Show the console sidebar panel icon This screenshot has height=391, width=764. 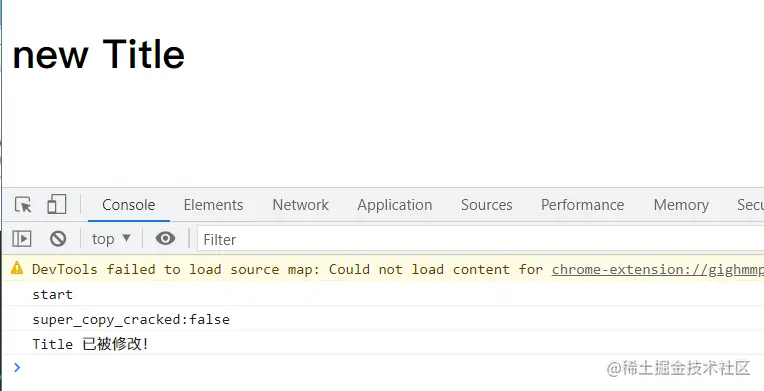(x=22, y=239)
